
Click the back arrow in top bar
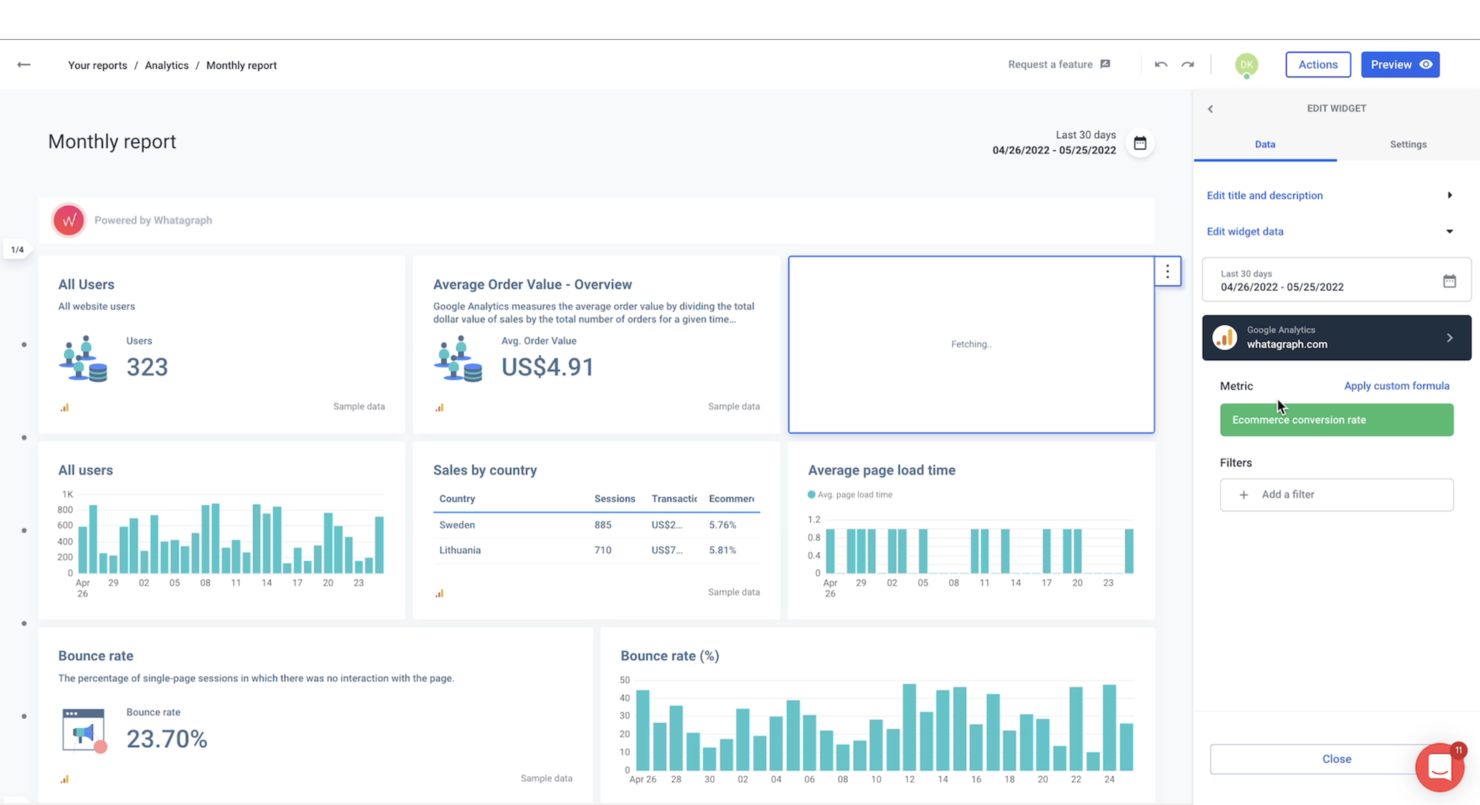click(24, 65)
